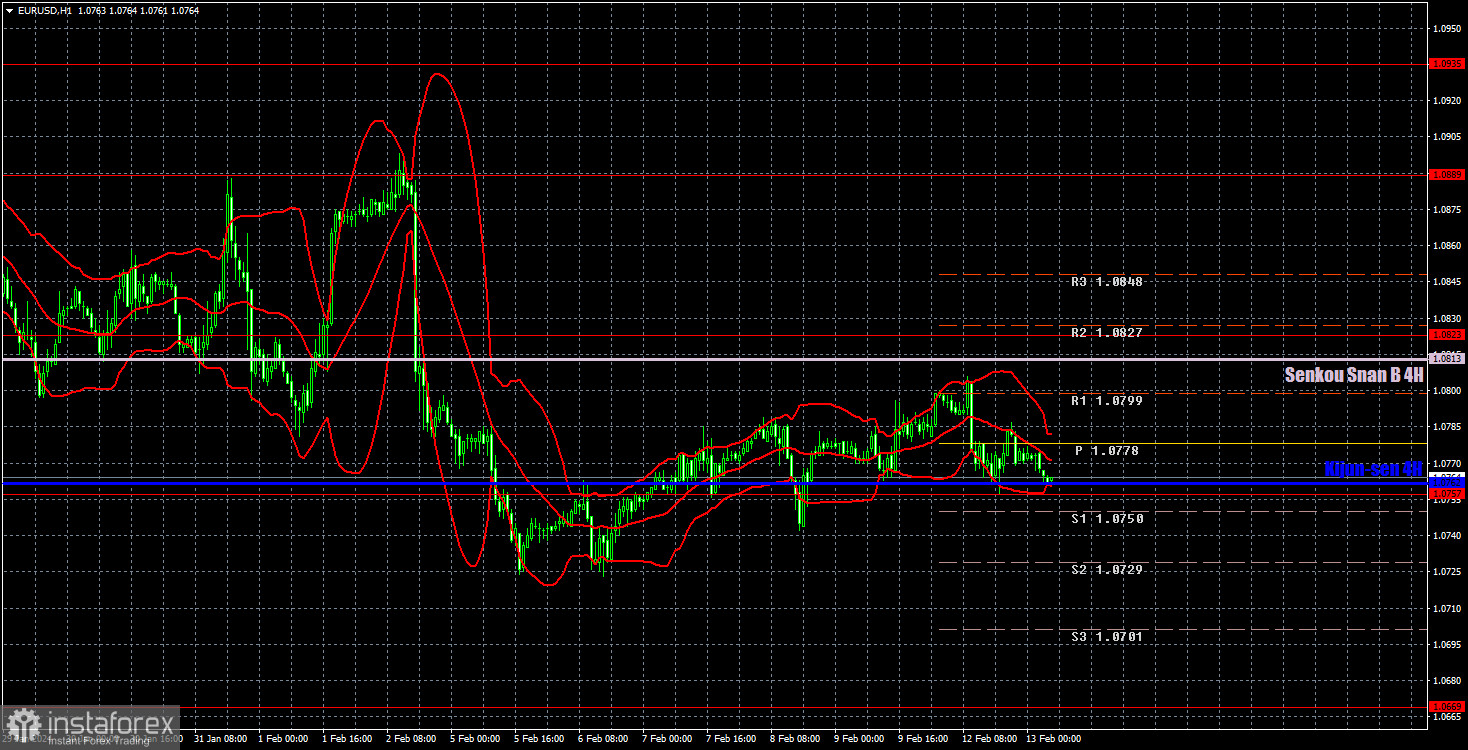
Task: Click the 1 Feb 16:00 time label
Action: [345, 739]
